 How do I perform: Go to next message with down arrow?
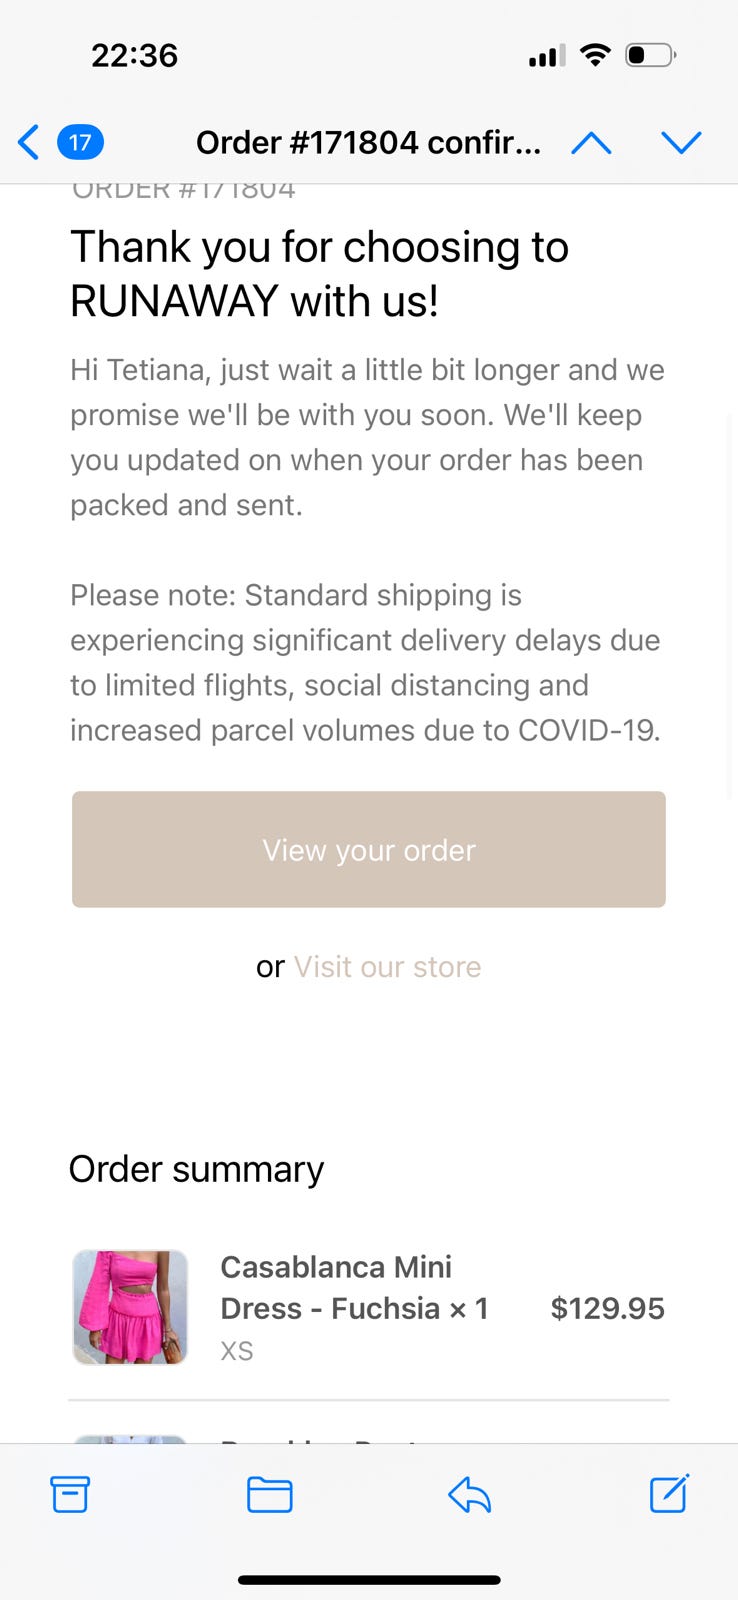click(x=681, y=143)
